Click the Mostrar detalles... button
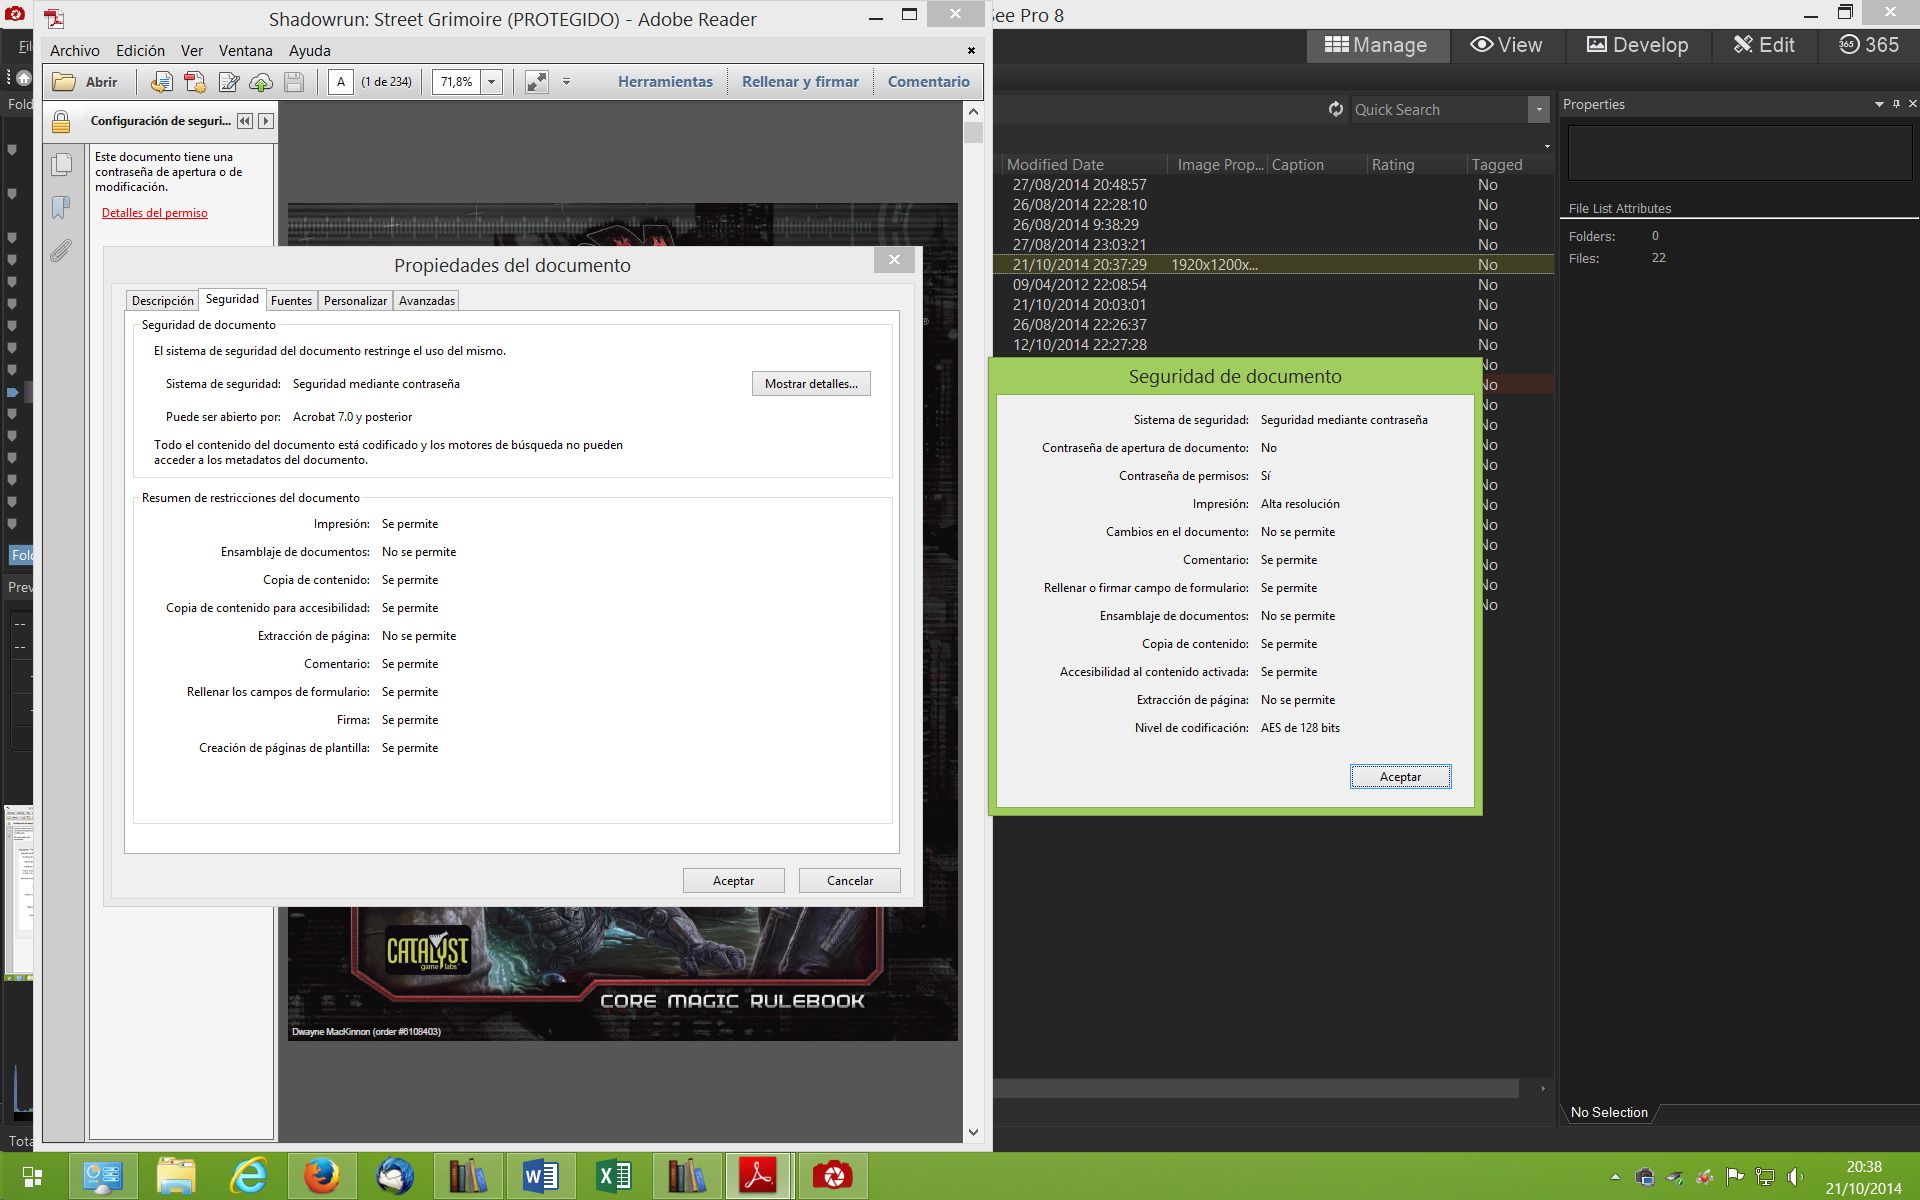 [x=811, y=384]
